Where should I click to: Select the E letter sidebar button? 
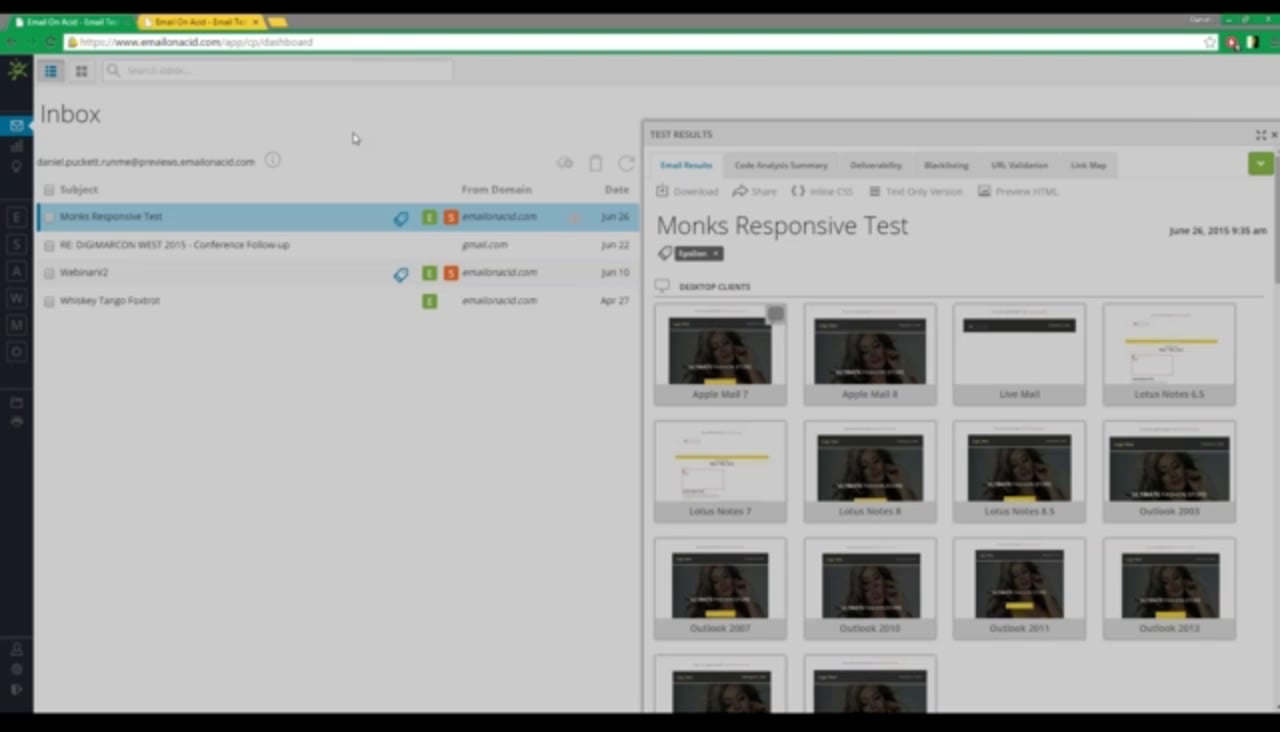(16, 217)
